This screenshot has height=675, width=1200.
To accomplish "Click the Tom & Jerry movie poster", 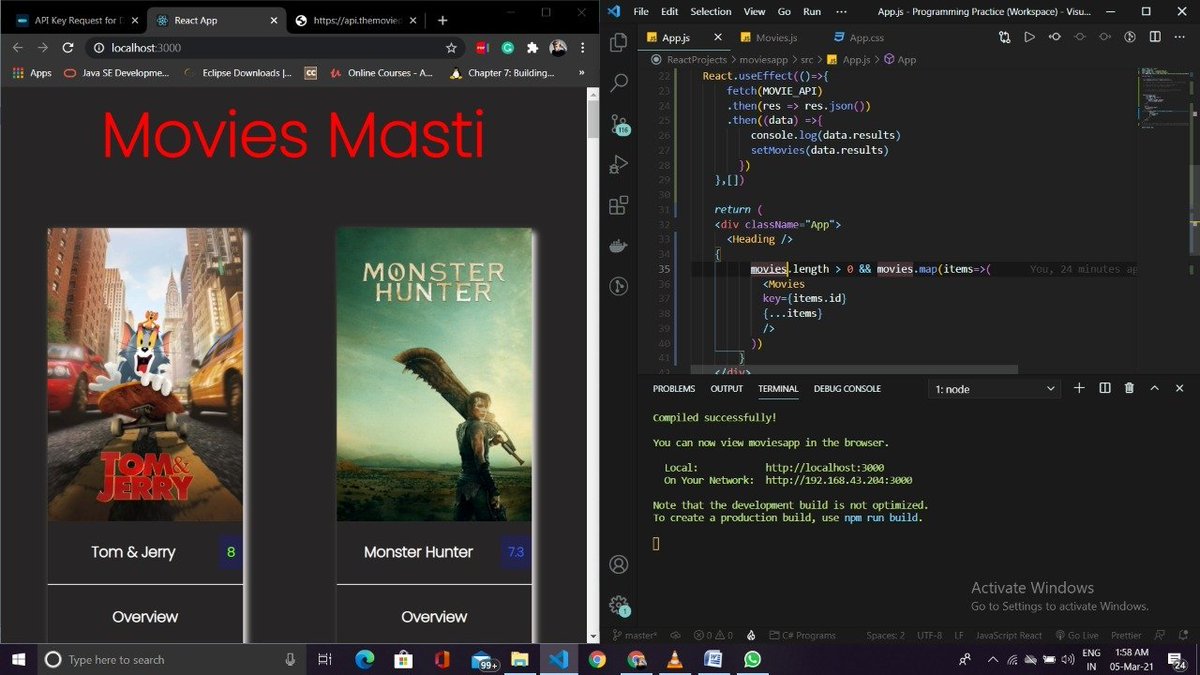I will pyautogui.click(x=145, y=374).
